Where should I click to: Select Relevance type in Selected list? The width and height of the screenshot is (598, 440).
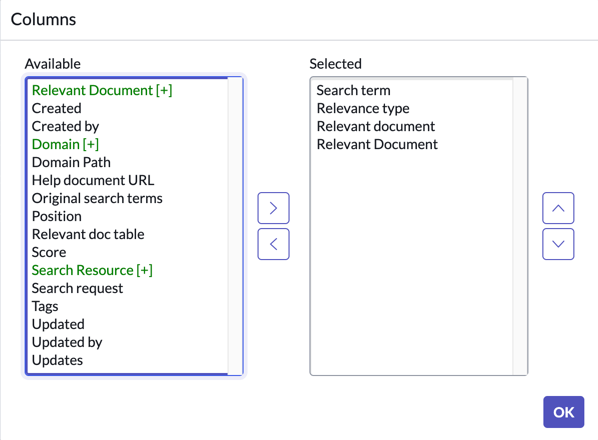[363, 108]
